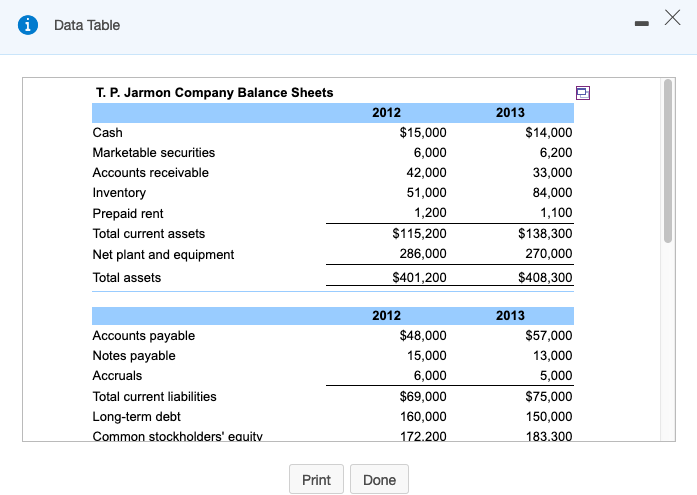
Task: Select the title T. P. Jarmon Company Balance Sheets
Action: point(215,92)
